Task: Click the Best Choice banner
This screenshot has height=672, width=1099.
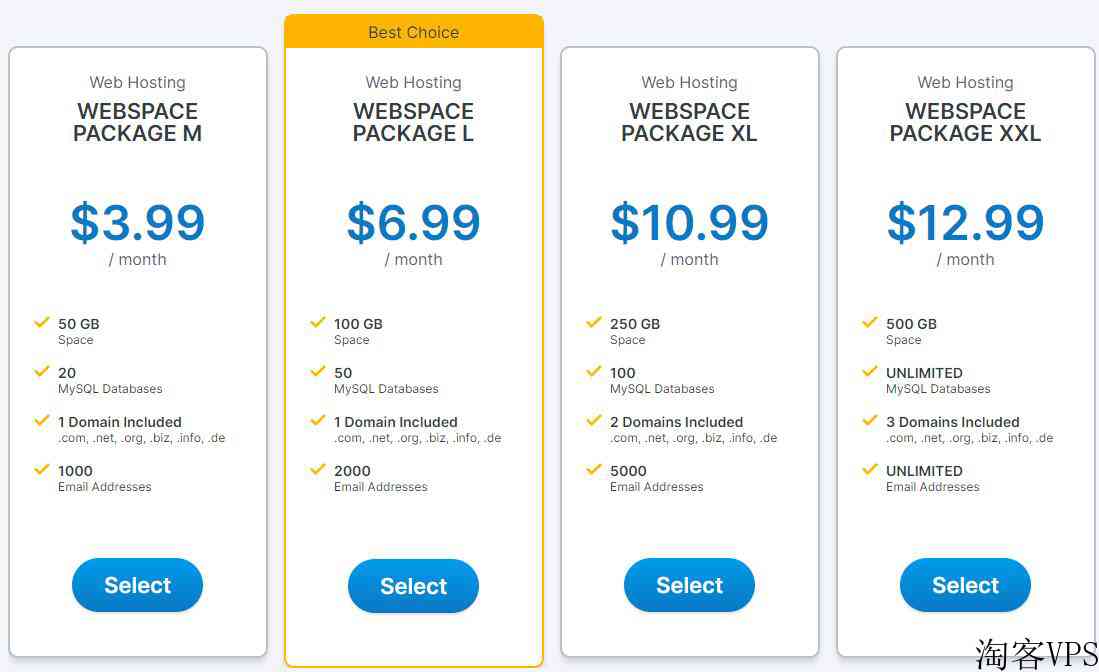Action: click(414, 32)
